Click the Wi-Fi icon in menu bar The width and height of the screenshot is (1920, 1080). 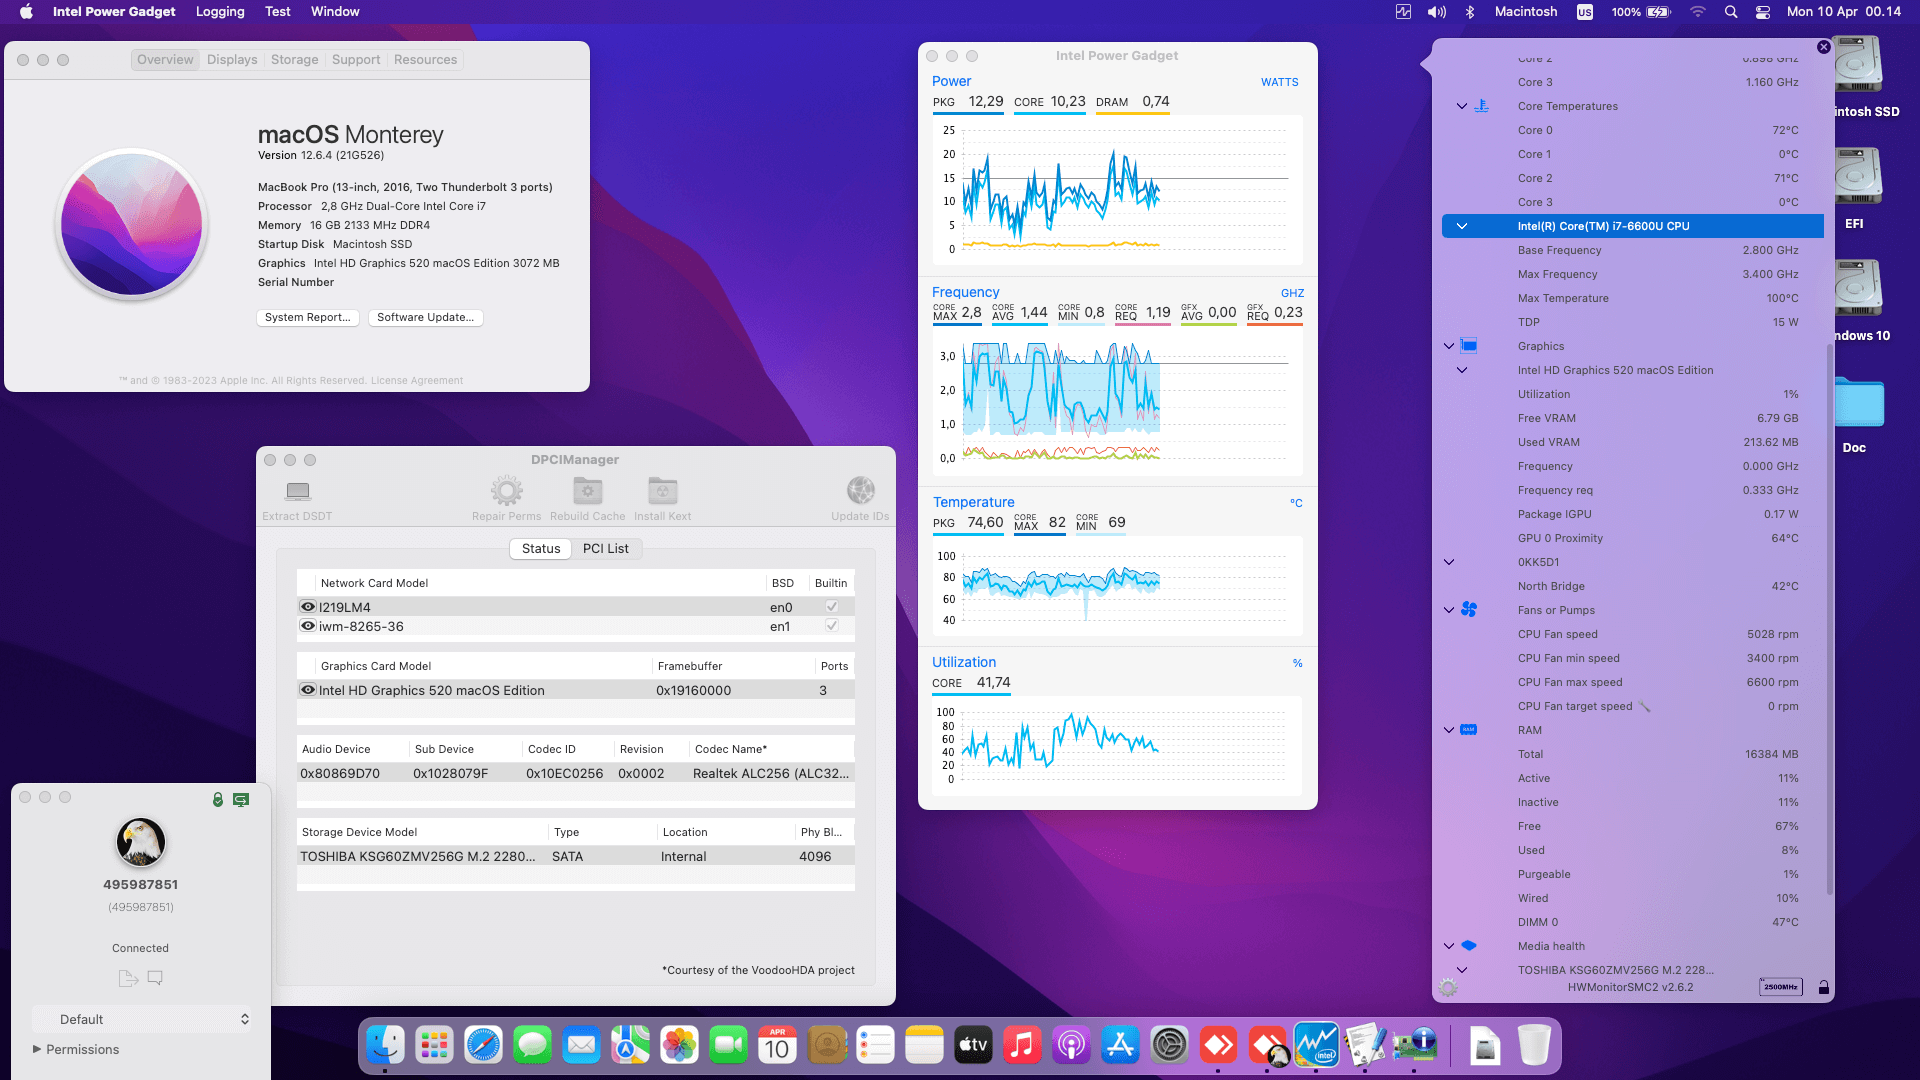1698,12
